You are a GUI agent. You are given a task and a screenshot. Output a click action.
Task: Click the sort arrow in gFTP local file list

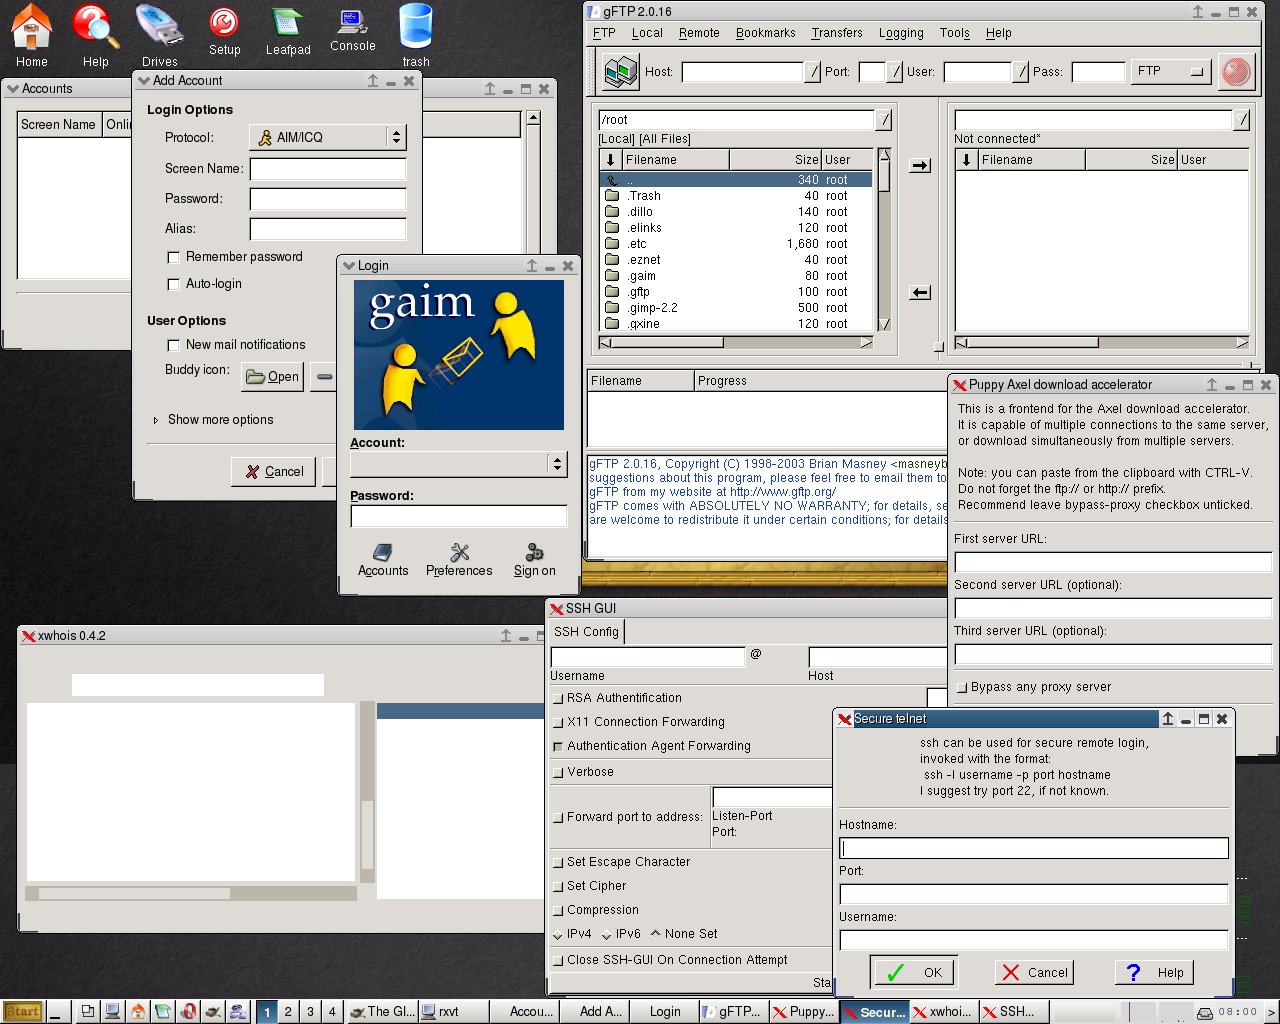[610, 160]
